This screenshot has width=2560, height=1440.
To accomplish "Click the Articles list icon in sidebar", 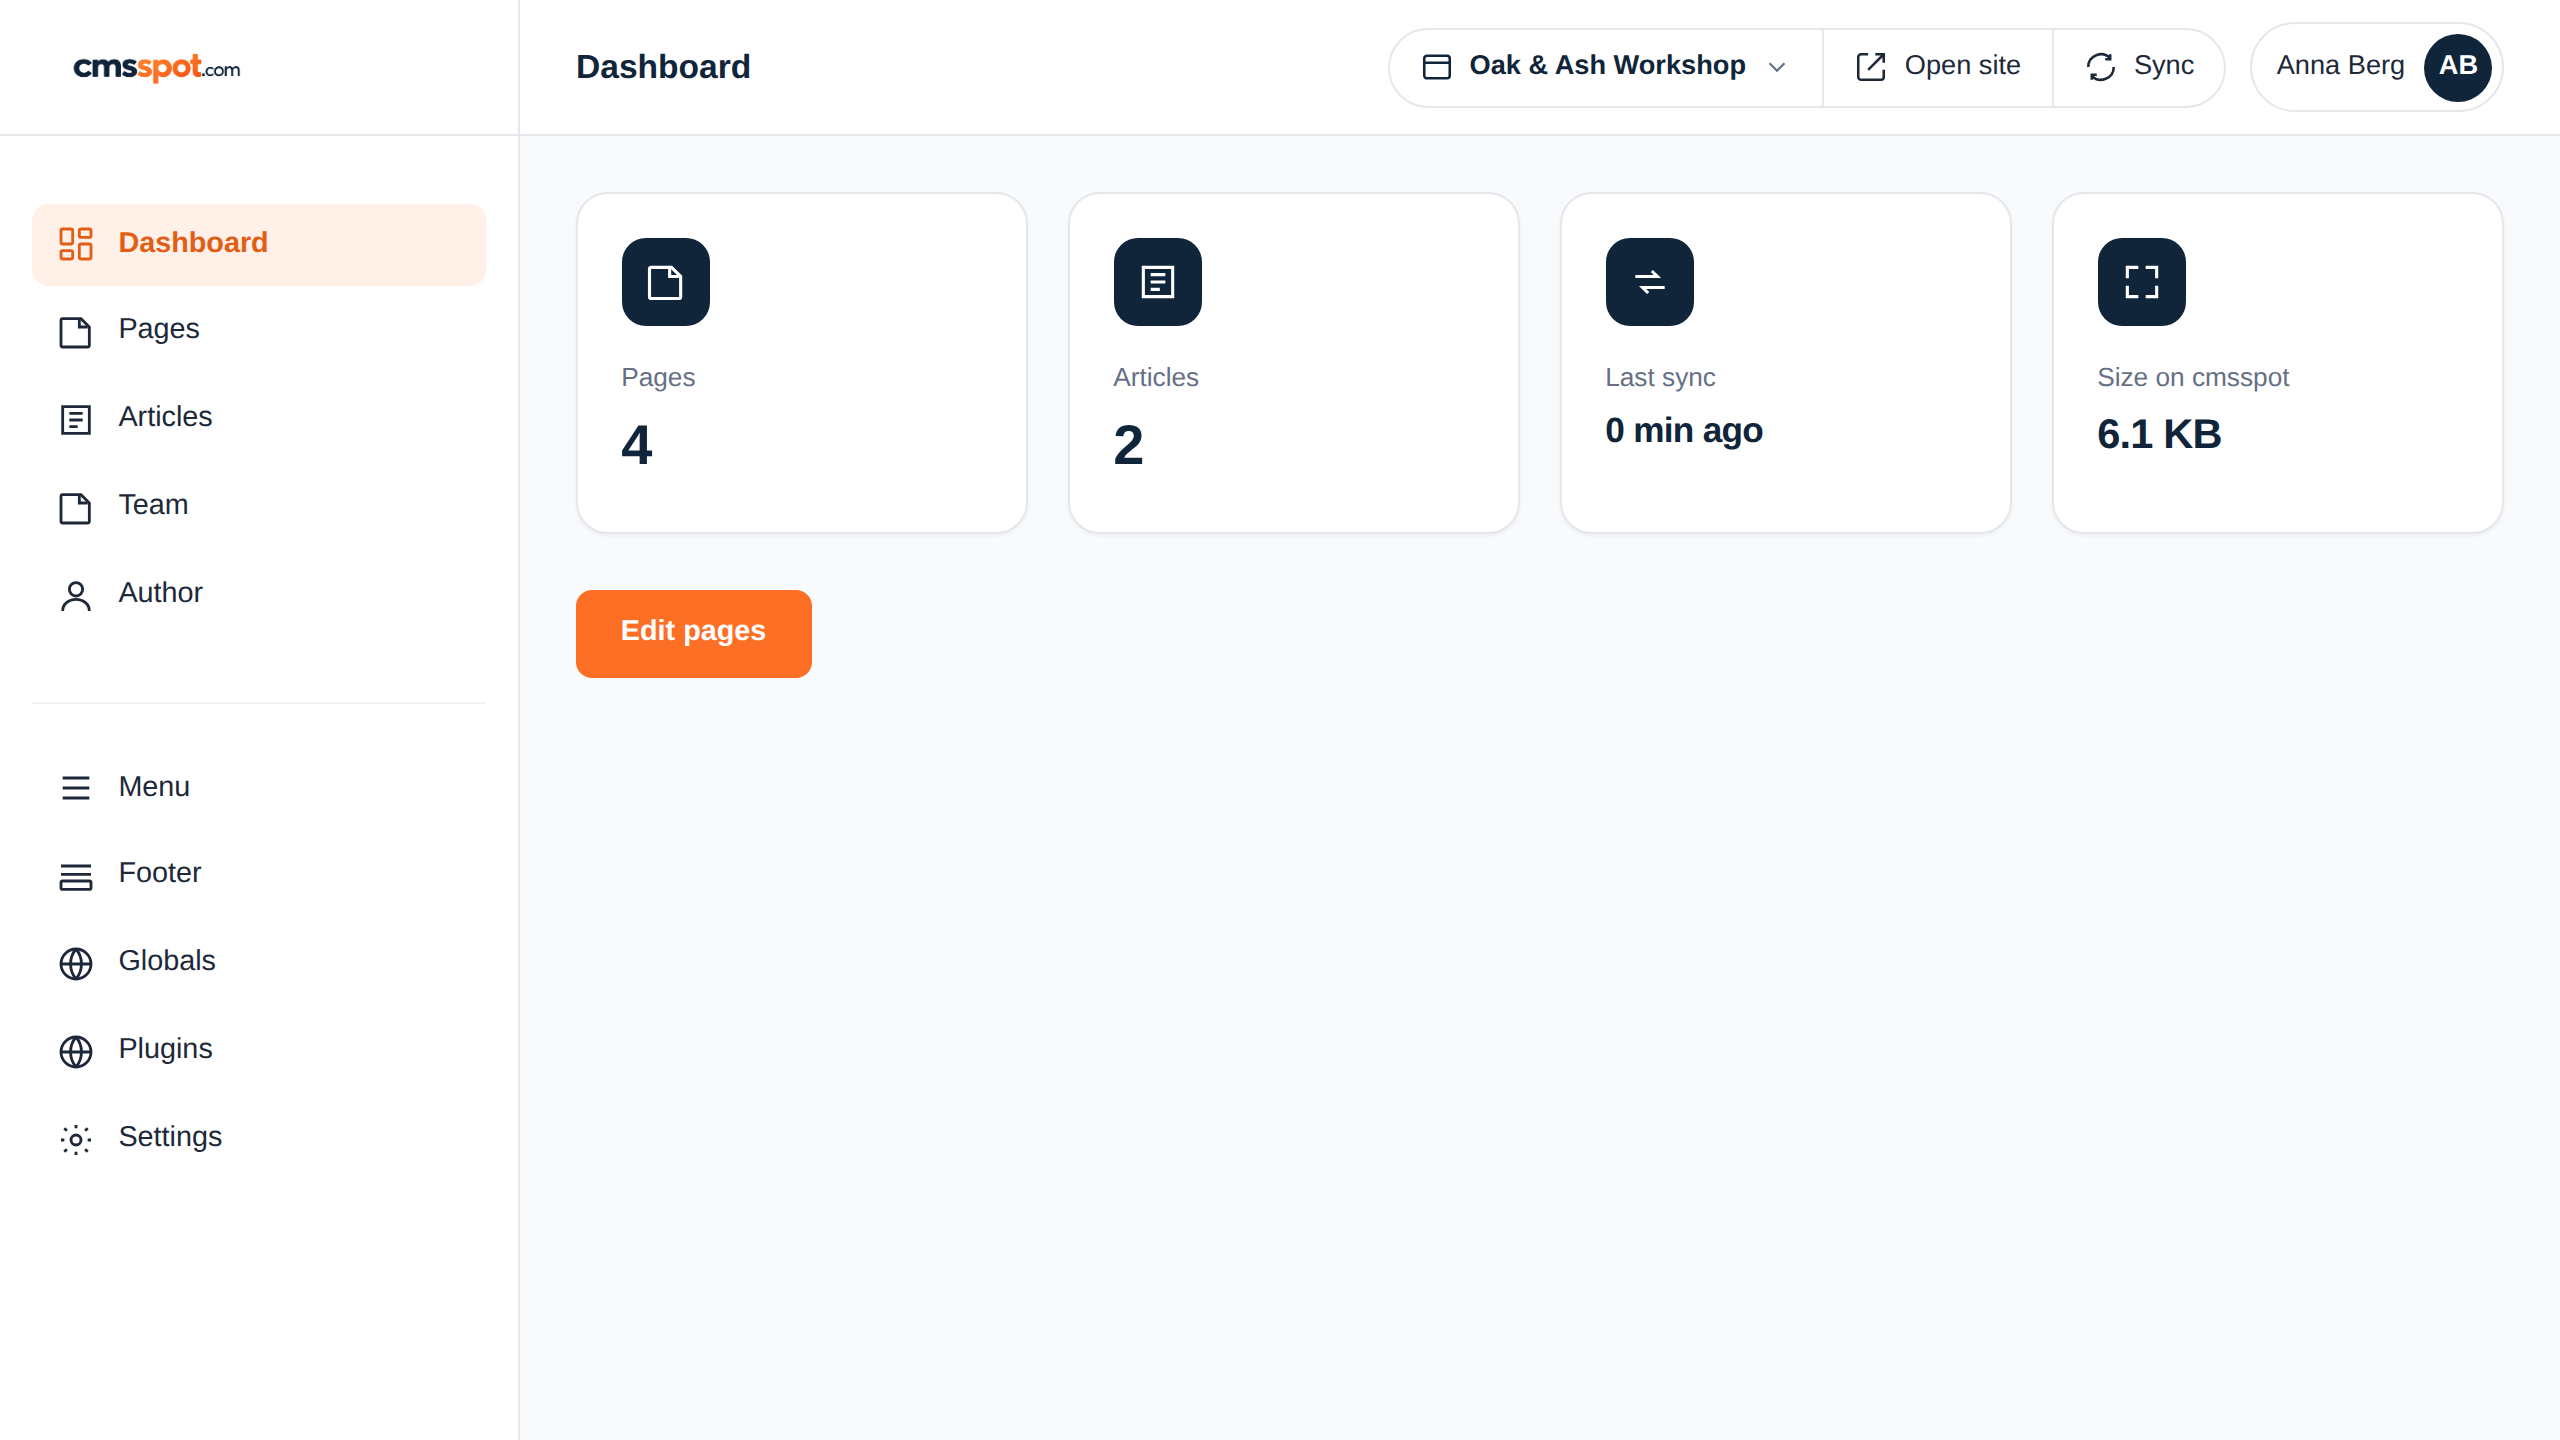I will tap(76, 419).
